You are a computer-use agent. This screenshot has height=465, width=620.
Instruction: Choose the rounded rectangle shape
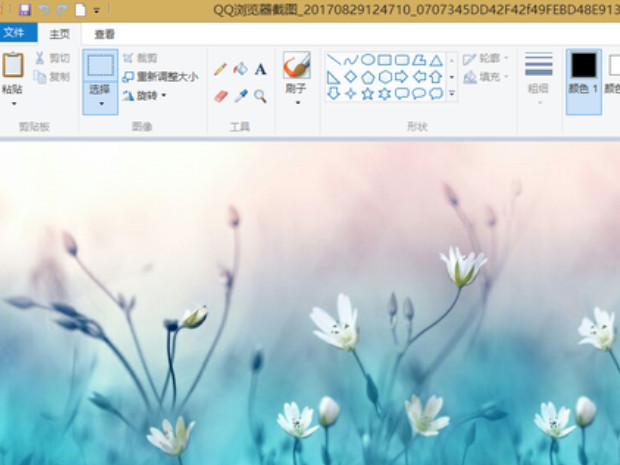tap(402, 60)
